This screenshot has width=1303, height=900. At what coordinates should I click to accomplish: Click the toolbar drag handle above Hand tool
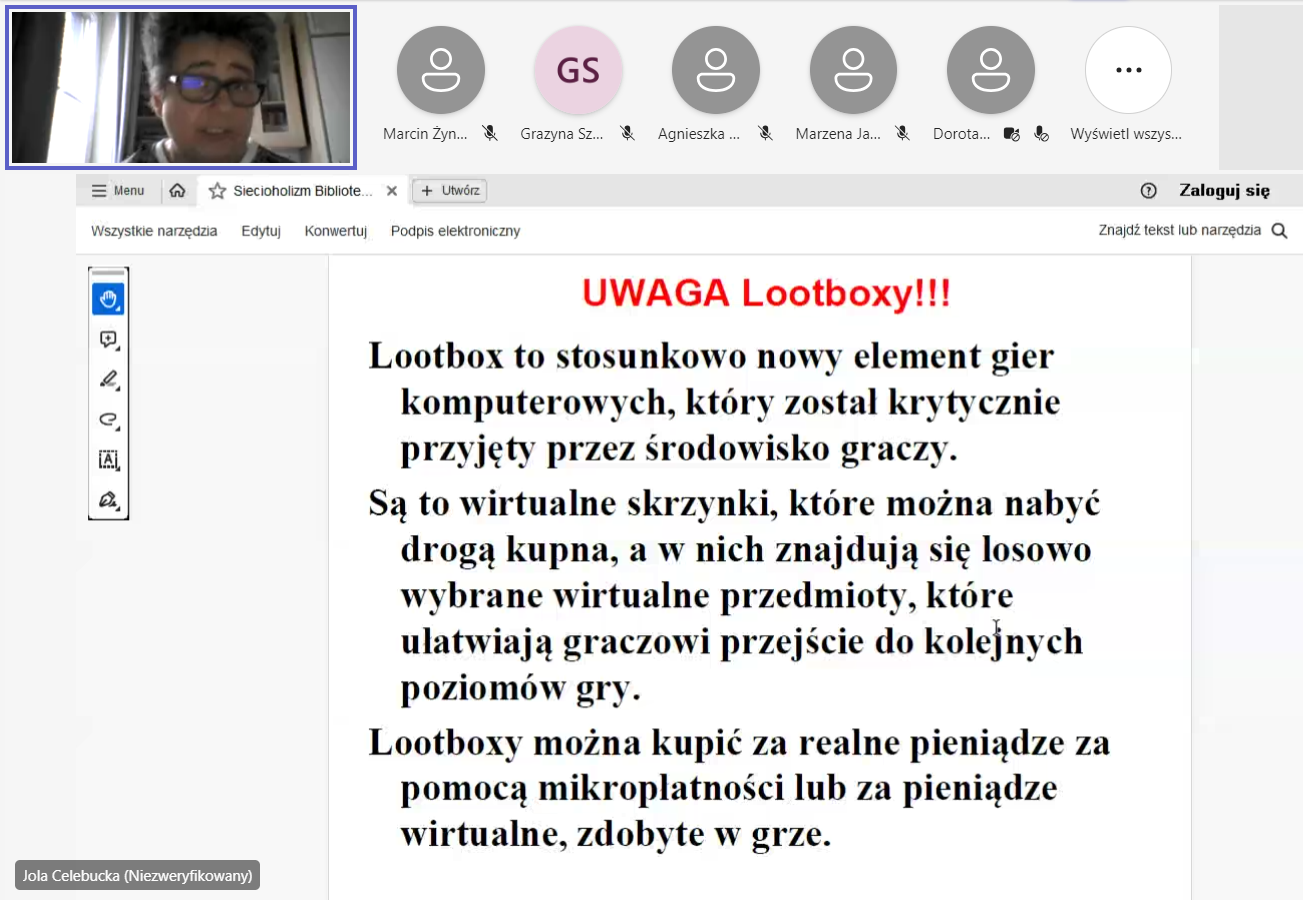click(108, 273)
